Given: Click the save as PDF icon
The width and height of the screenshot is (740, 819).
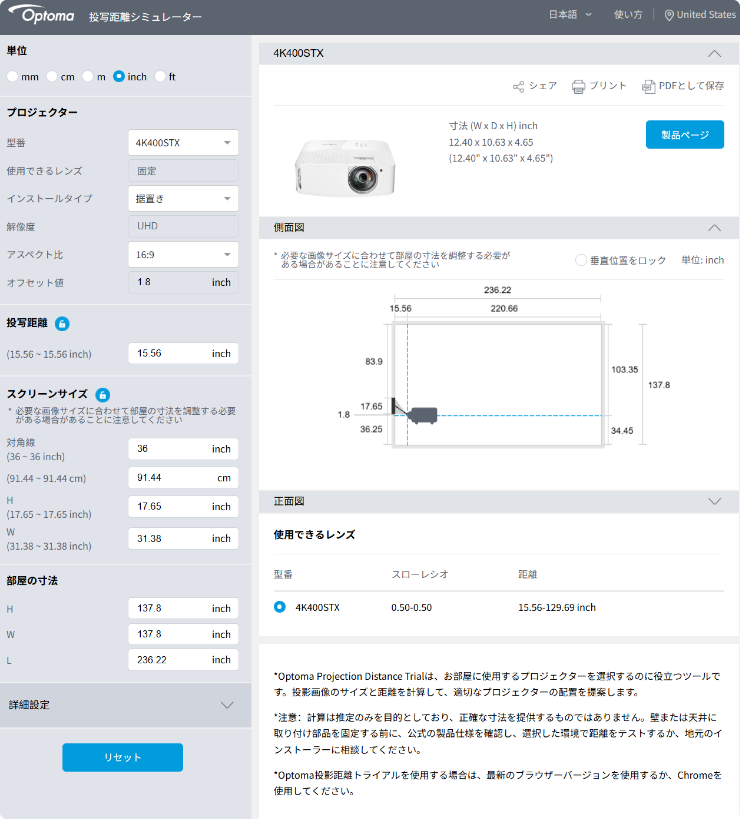Looking at the screenshot, I should (648, 87).
